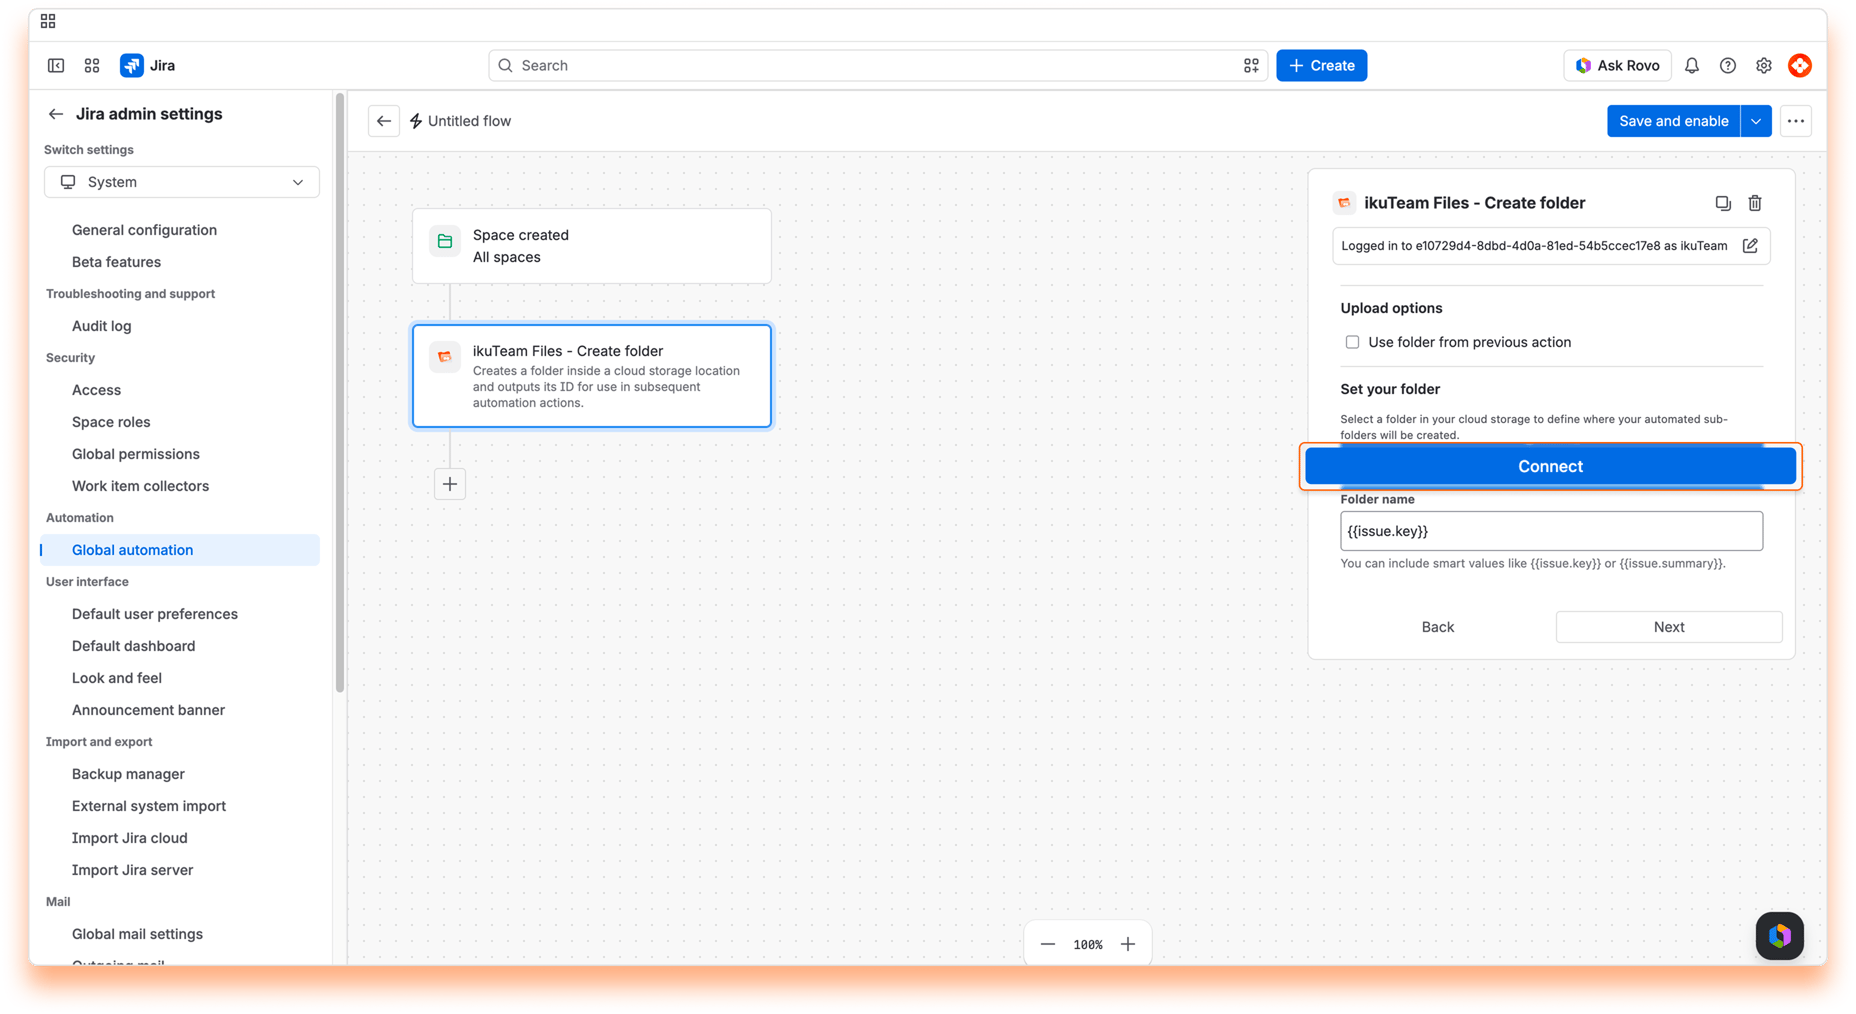Open settings gear icon in header
The width and height of the screenshot is (1856, 1014).
[1764, 66]
